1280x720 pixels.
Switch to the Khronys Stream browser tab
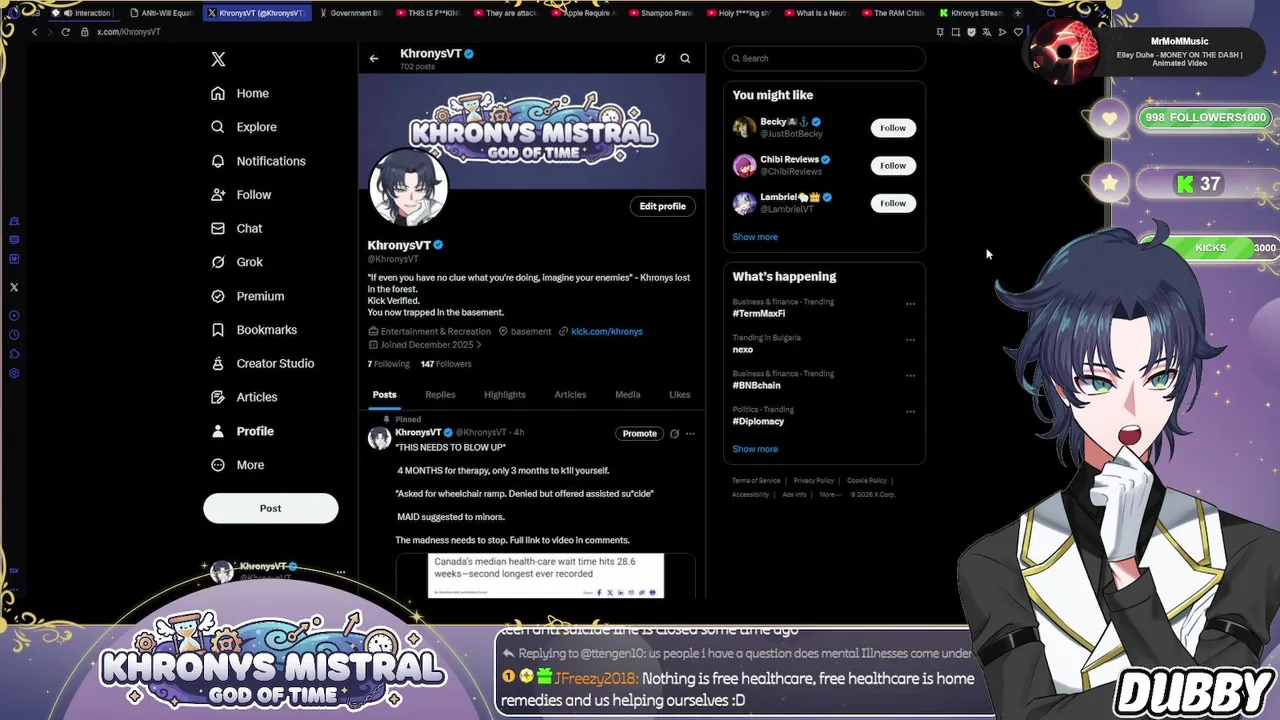pyautogui.click(x=970, y=13)
